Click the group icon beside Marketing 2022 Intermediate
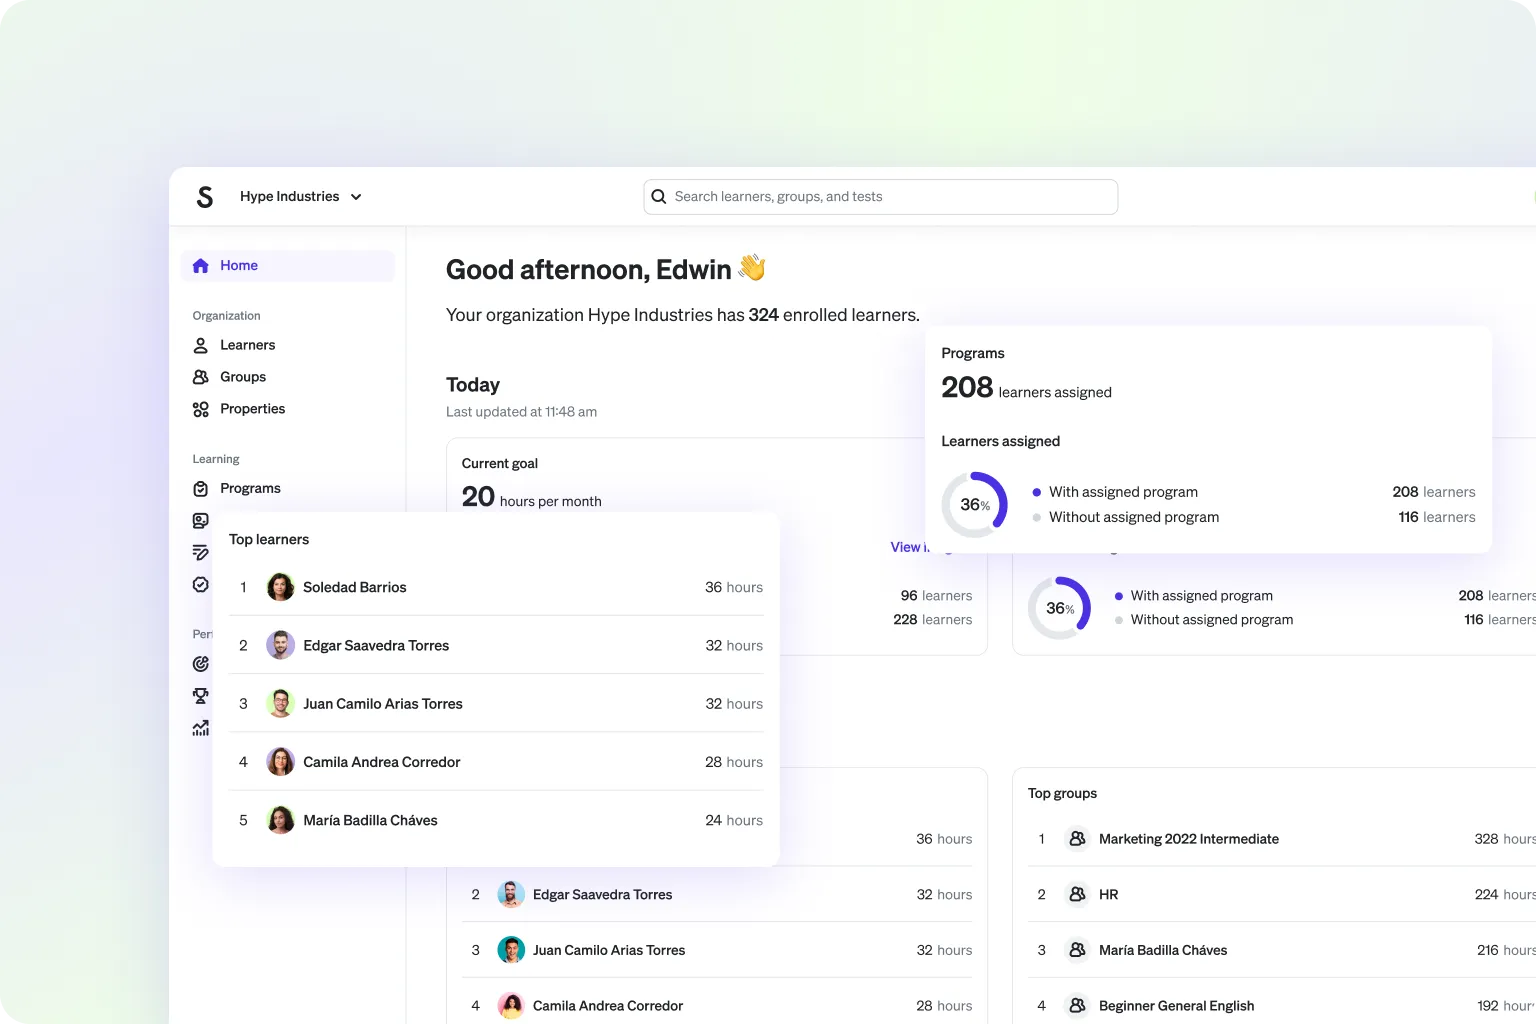The image size is (1536, 1024). click(x=1077, y=839)
